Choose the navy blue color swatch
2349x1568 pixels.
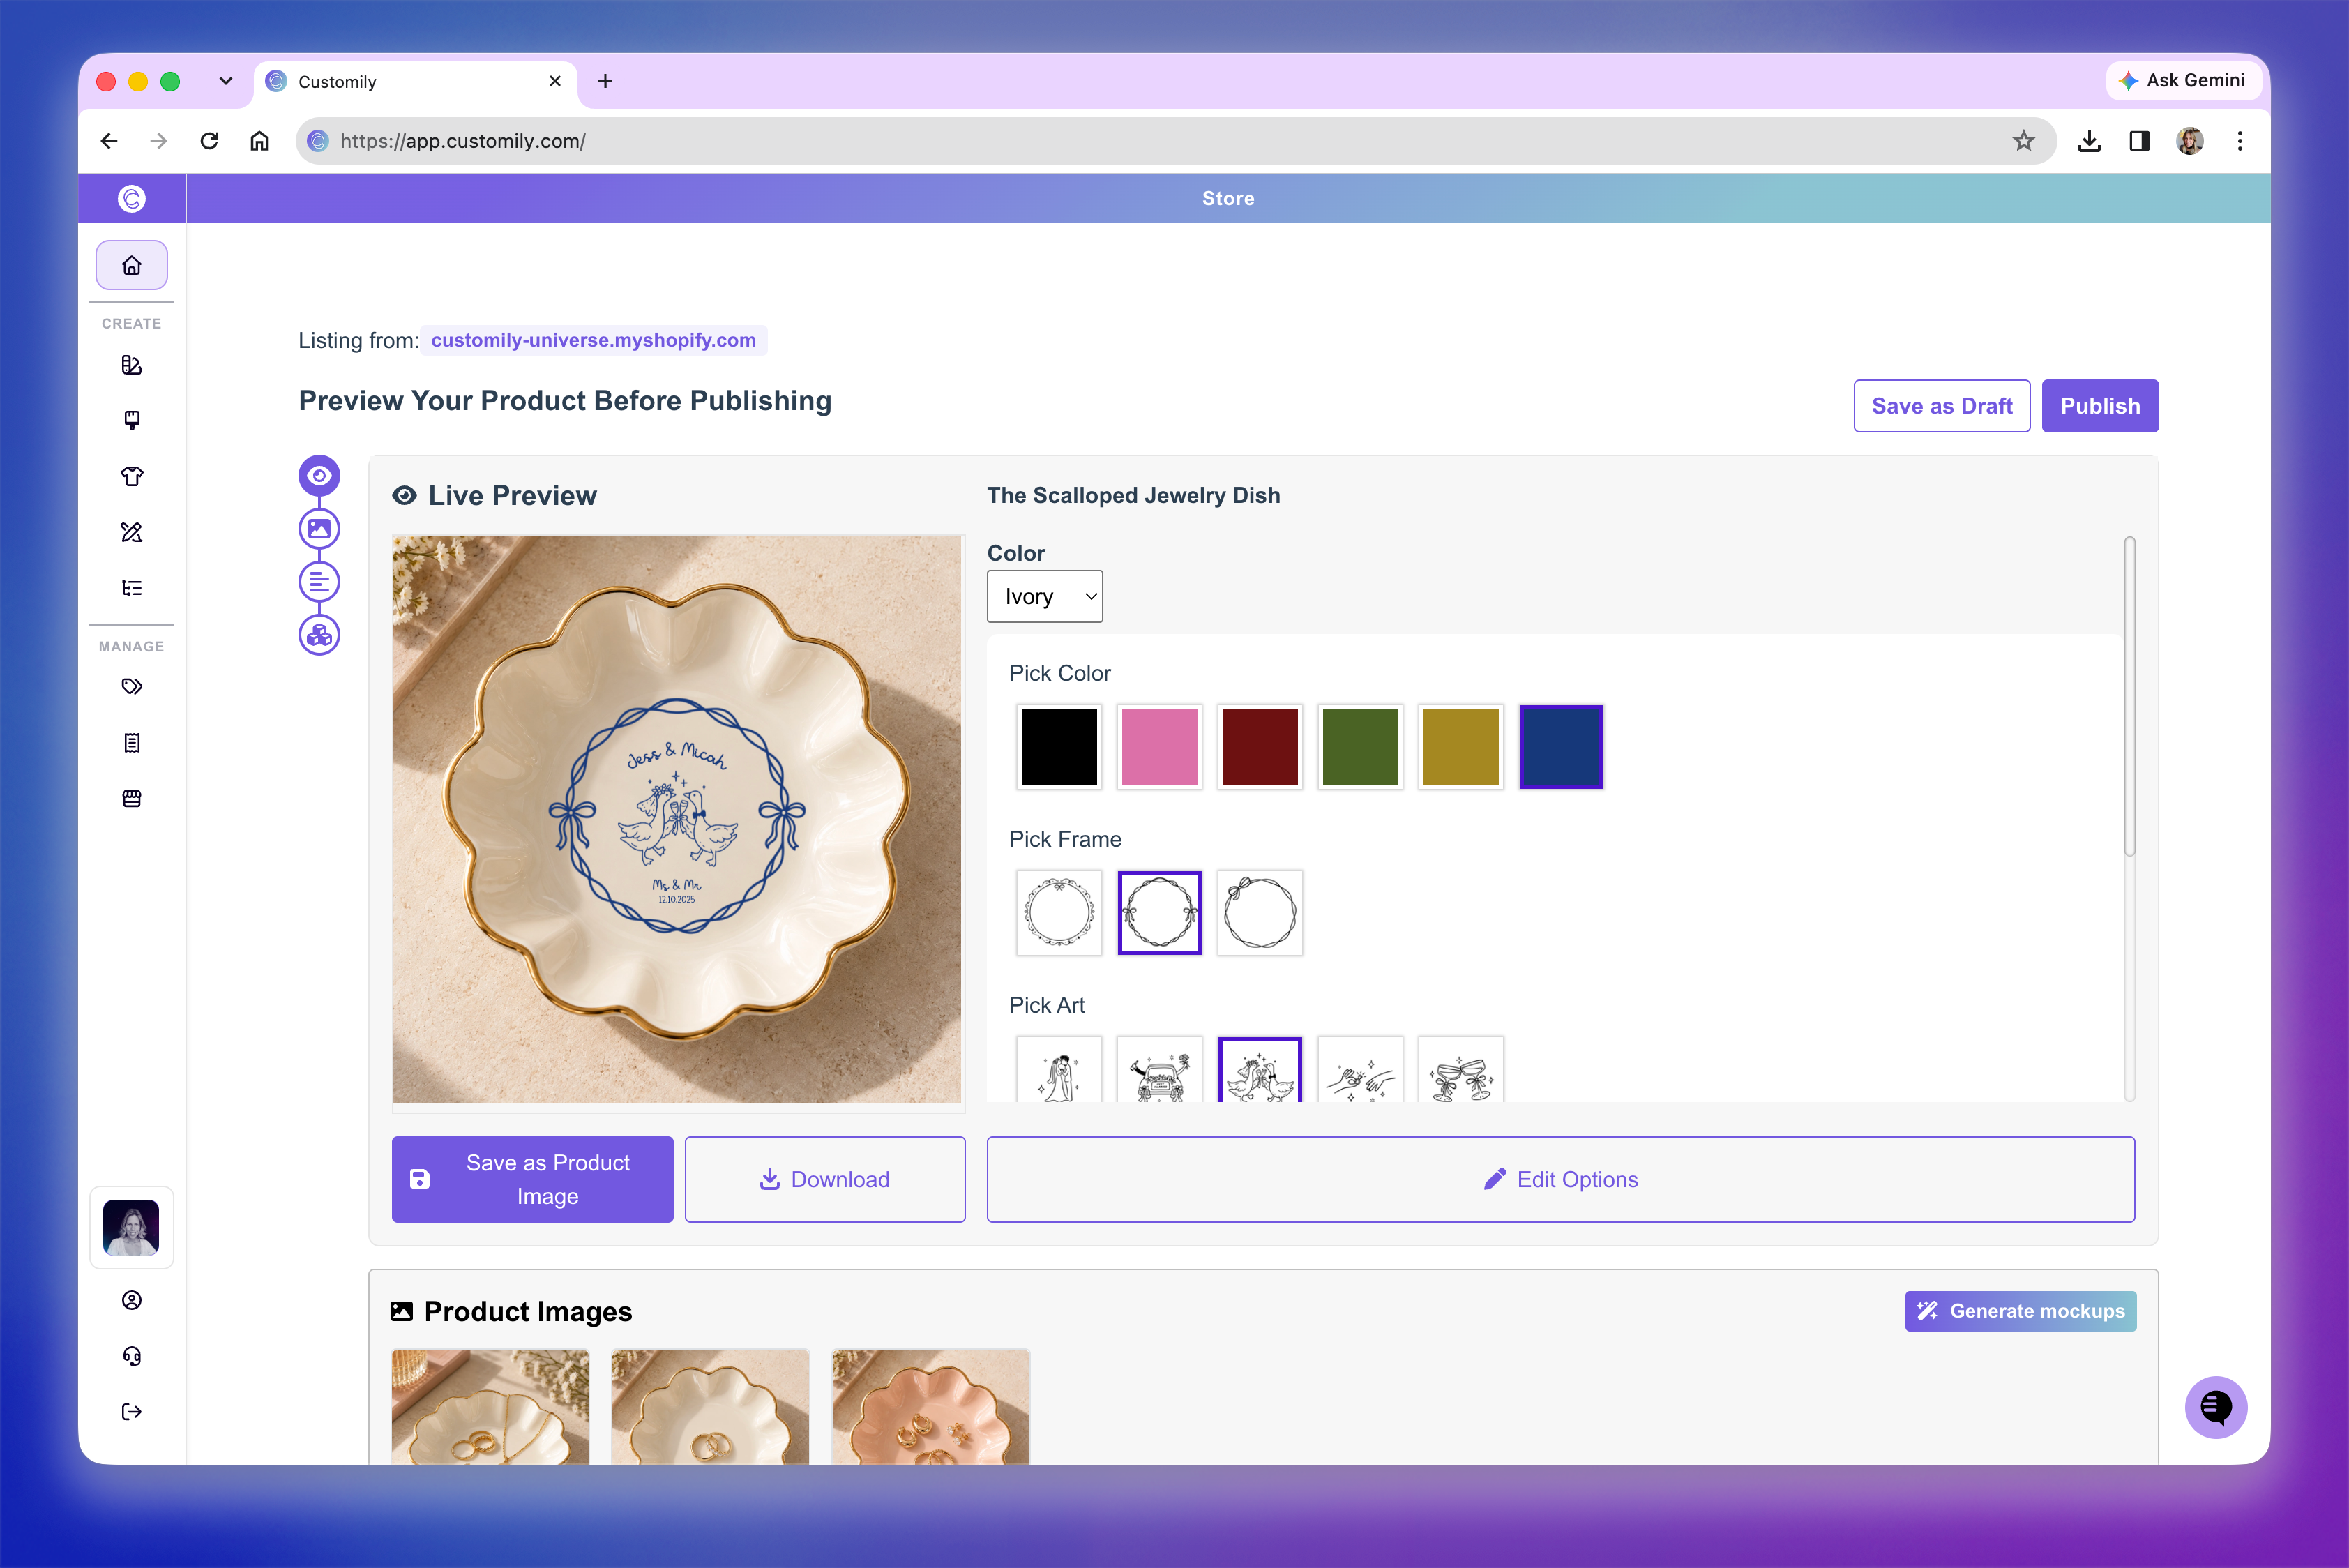1561,747
